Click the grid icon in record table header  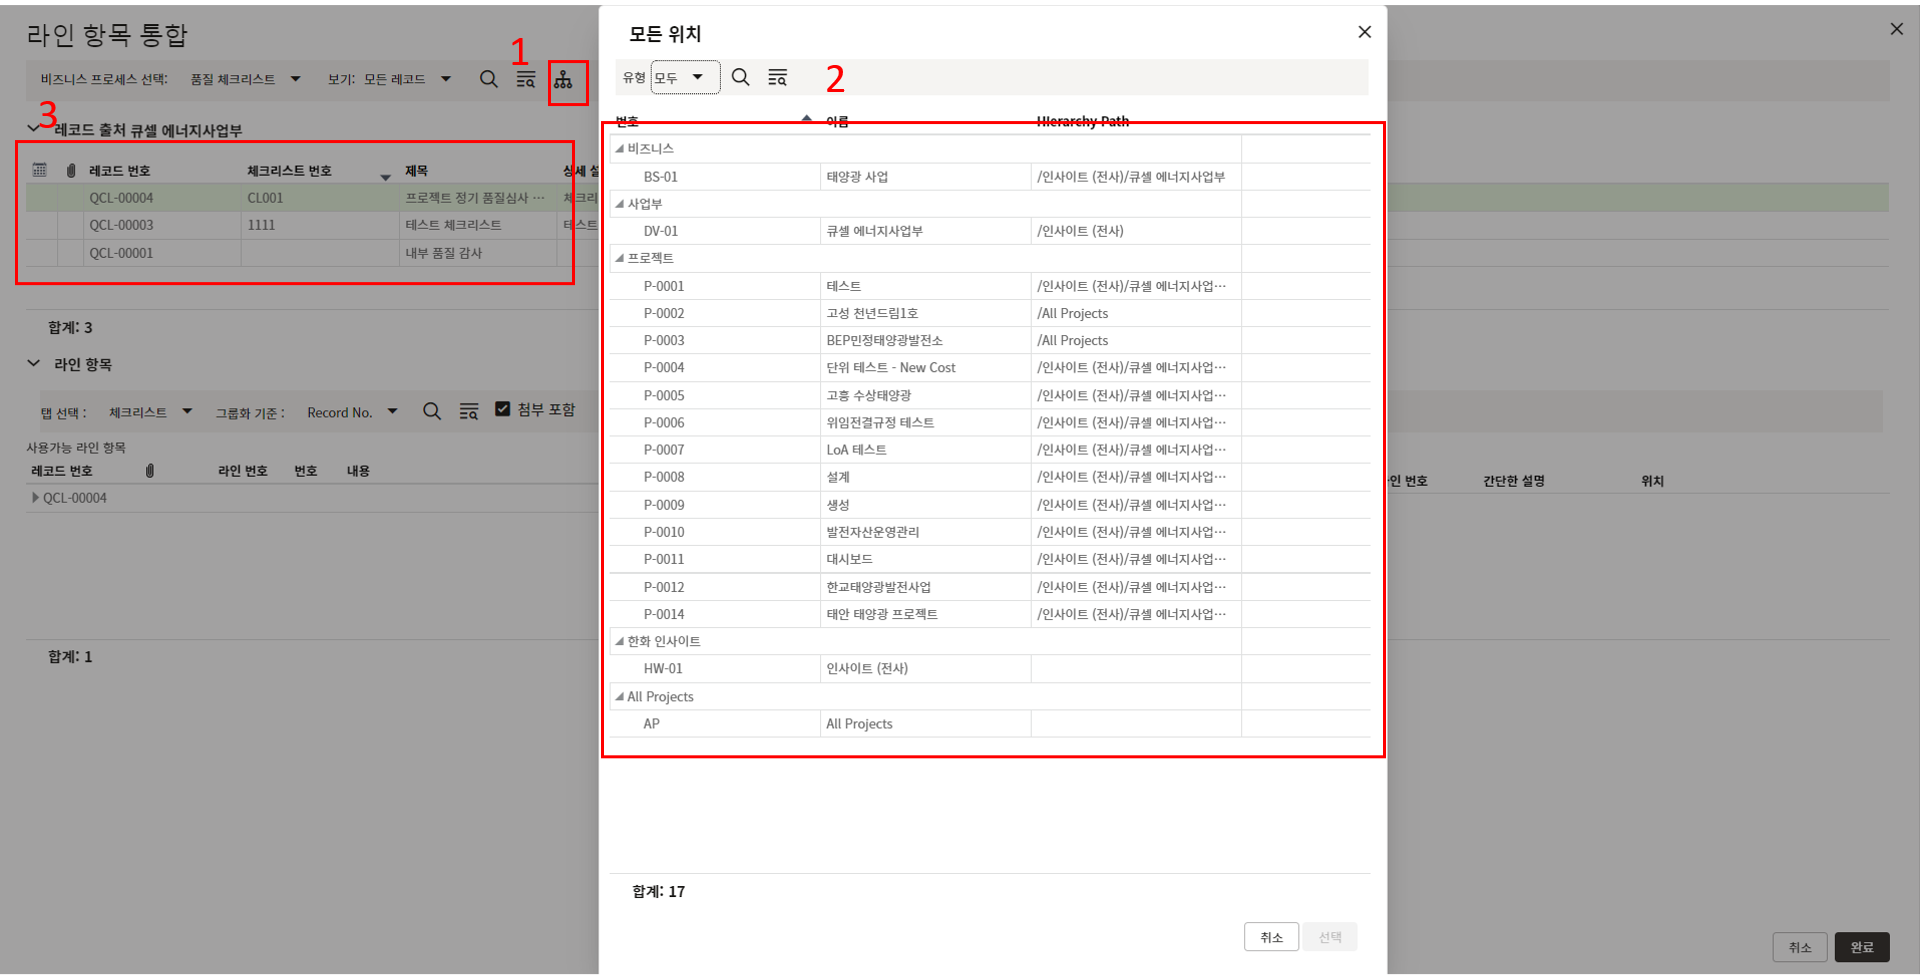(x=40, y=170)
